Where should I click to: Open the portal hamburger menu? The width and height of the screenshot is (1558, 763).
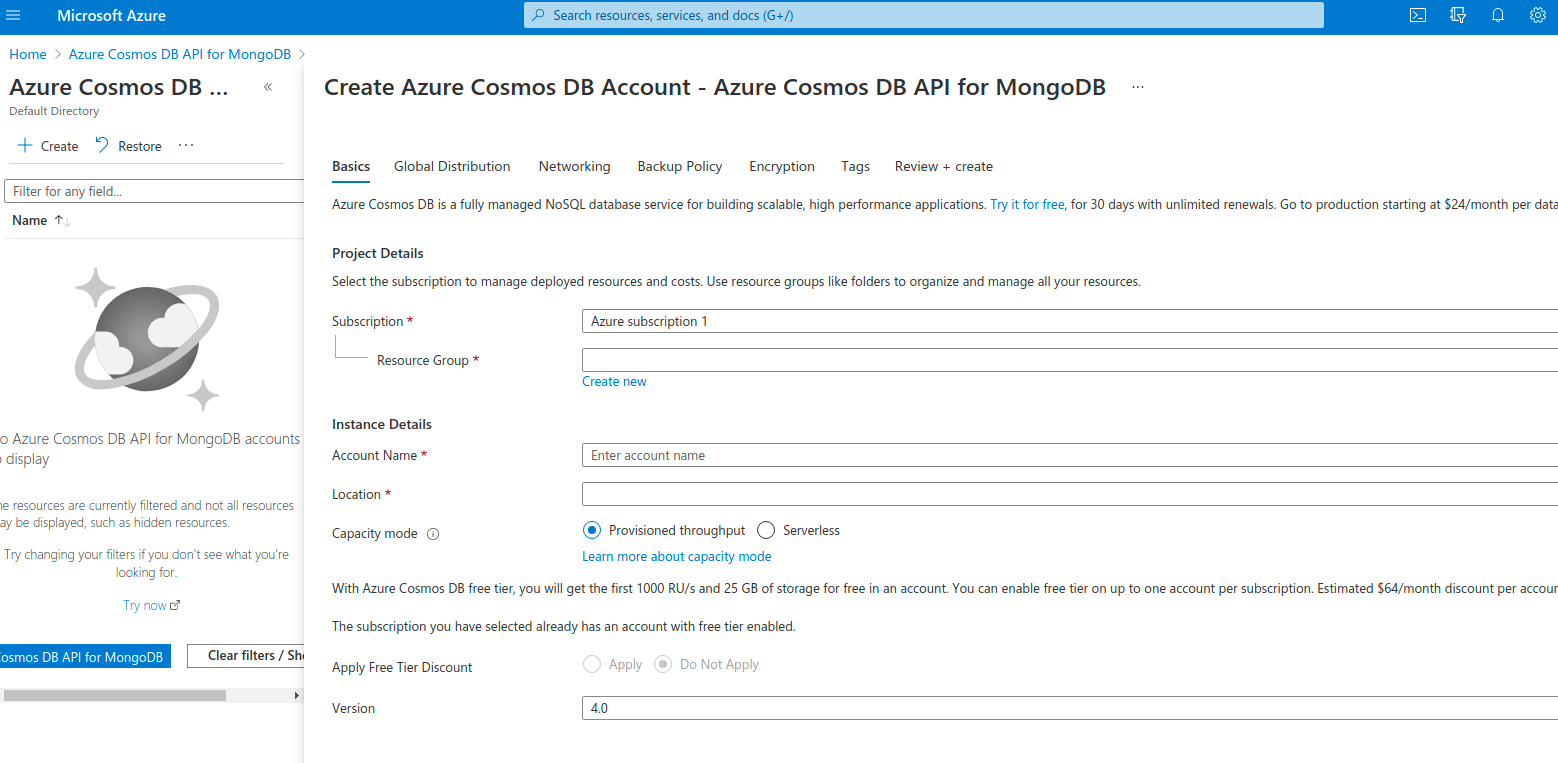point(13,15)
